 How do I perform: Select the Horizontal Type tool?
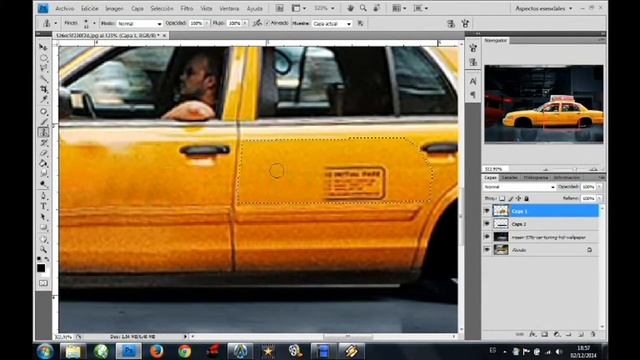click(43, 207)
